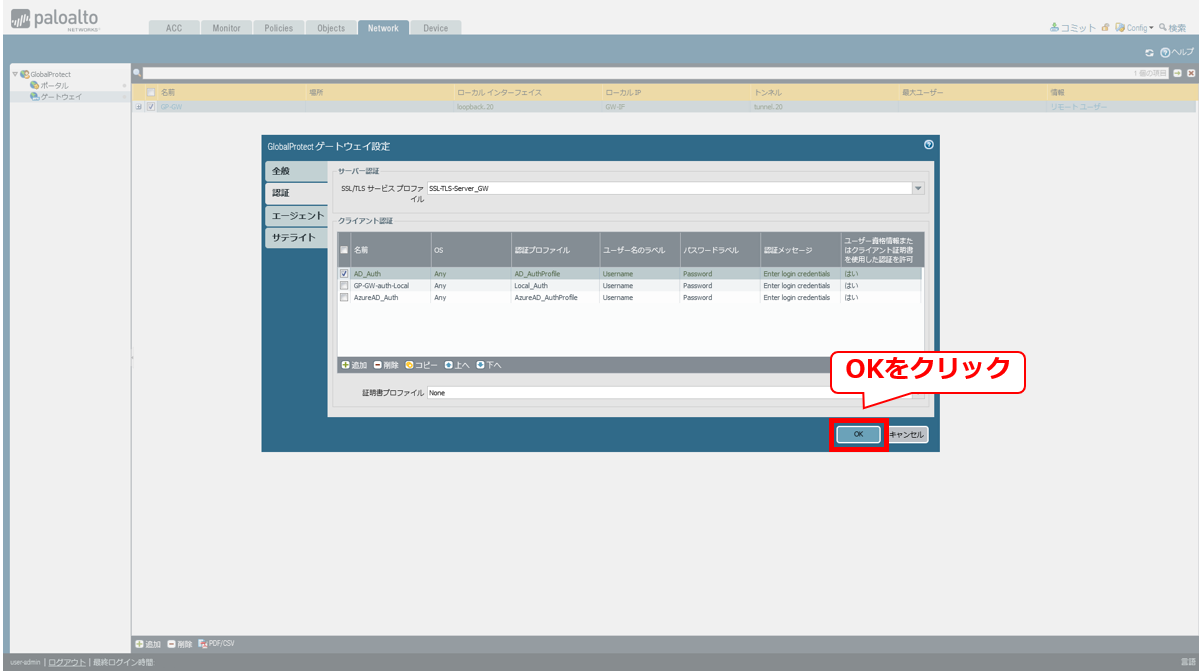Clear filter with the red X icon
Image resolution: width=1202 pixels, height=671 pixels.
click(1191, 73)
